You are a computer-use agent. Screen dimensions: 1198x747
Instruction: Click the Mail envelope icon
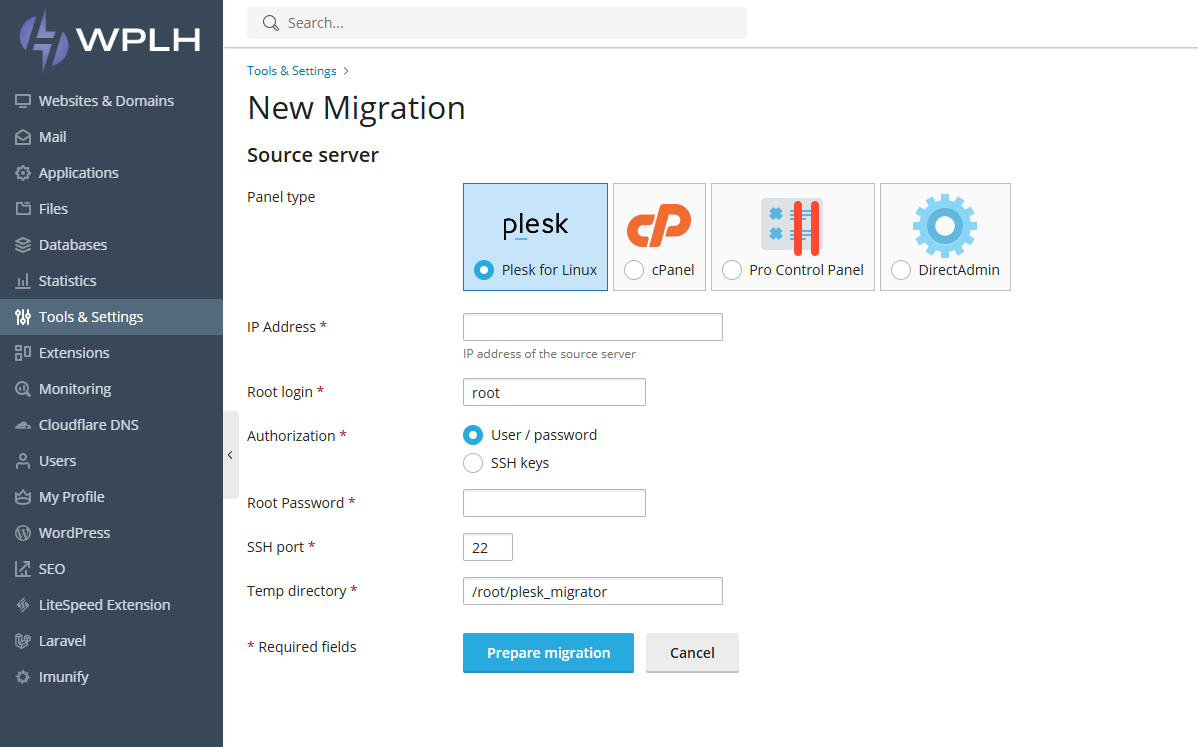coord(23,137)
